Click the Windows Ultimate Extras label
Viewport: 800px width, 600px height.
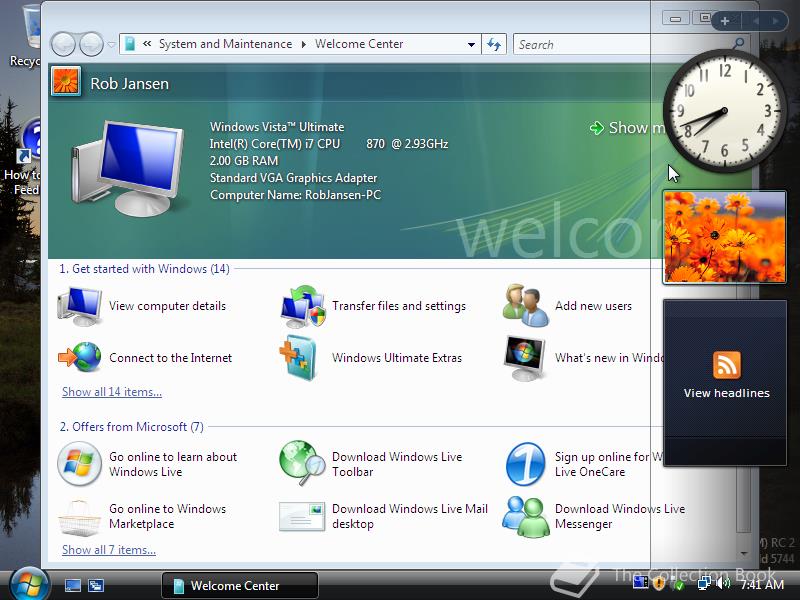pyautogui.click(x=397, y=358)
